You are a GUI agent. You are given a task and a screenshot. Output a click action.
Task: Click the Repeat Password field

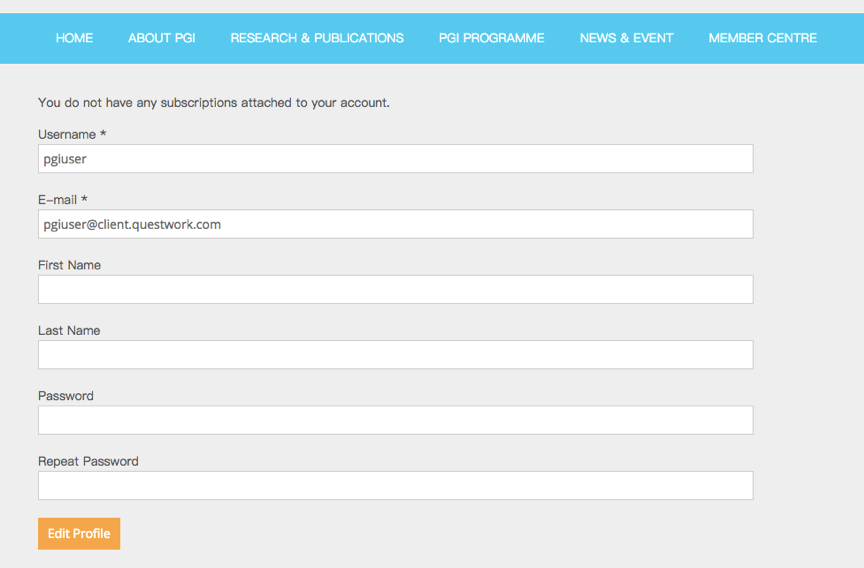point(395,486)
